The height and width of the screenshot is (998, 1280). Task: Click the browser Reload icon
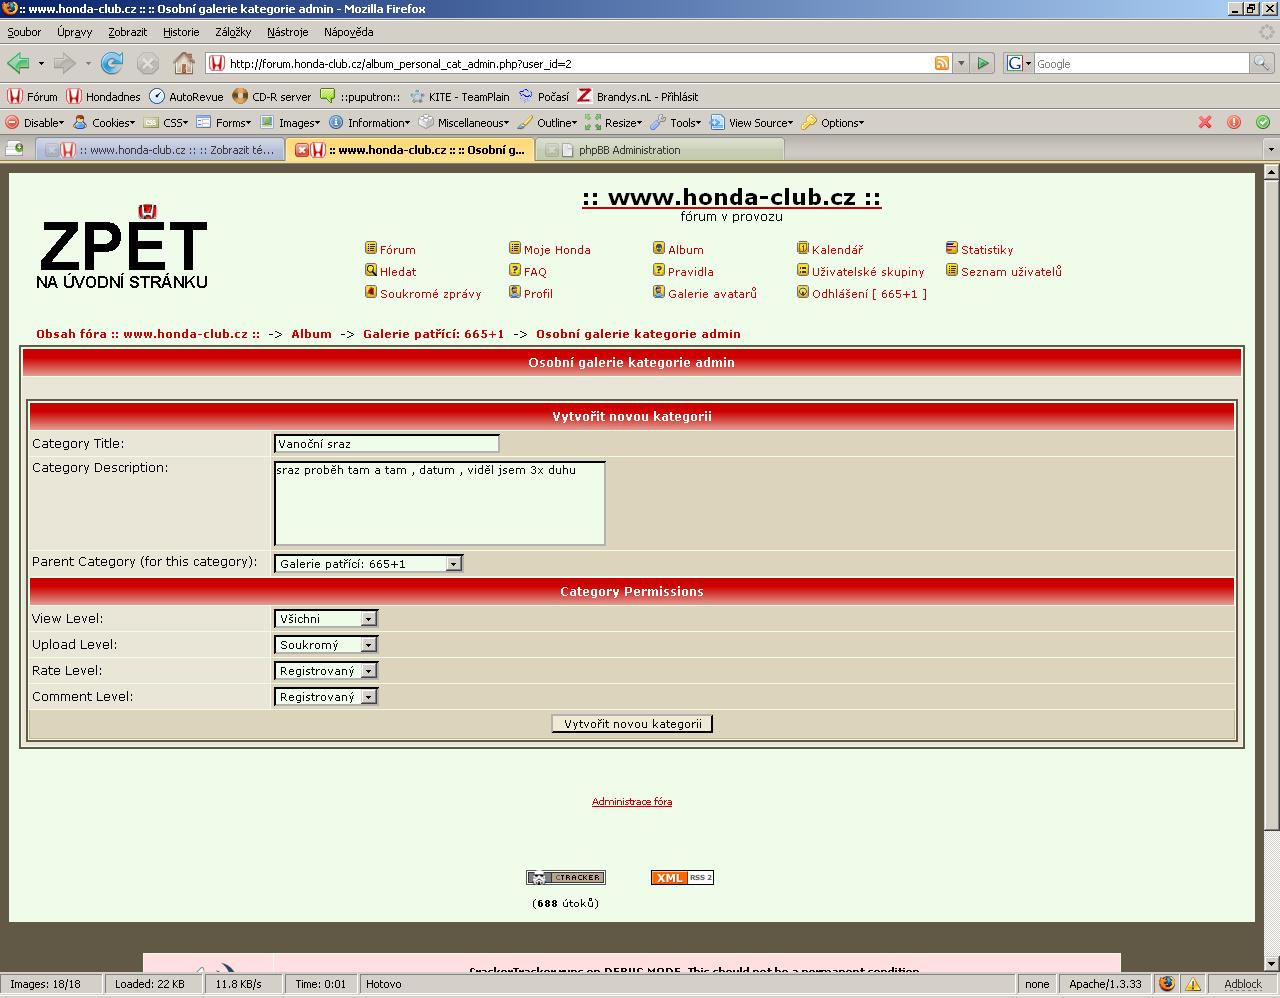tap(112, 64)
